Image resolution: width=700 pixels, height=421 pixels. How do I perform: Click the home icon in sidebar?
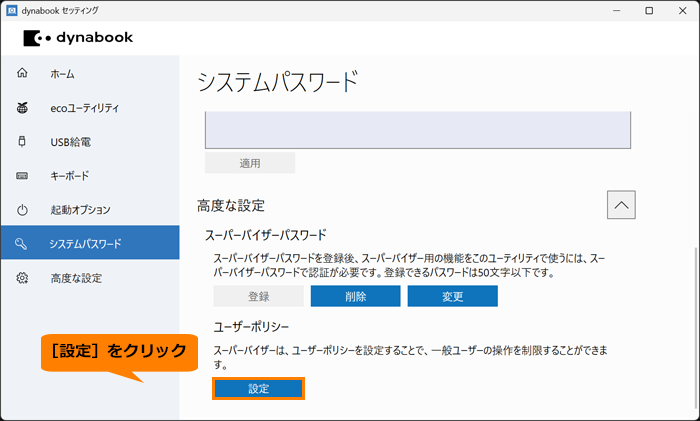(22, 73)
